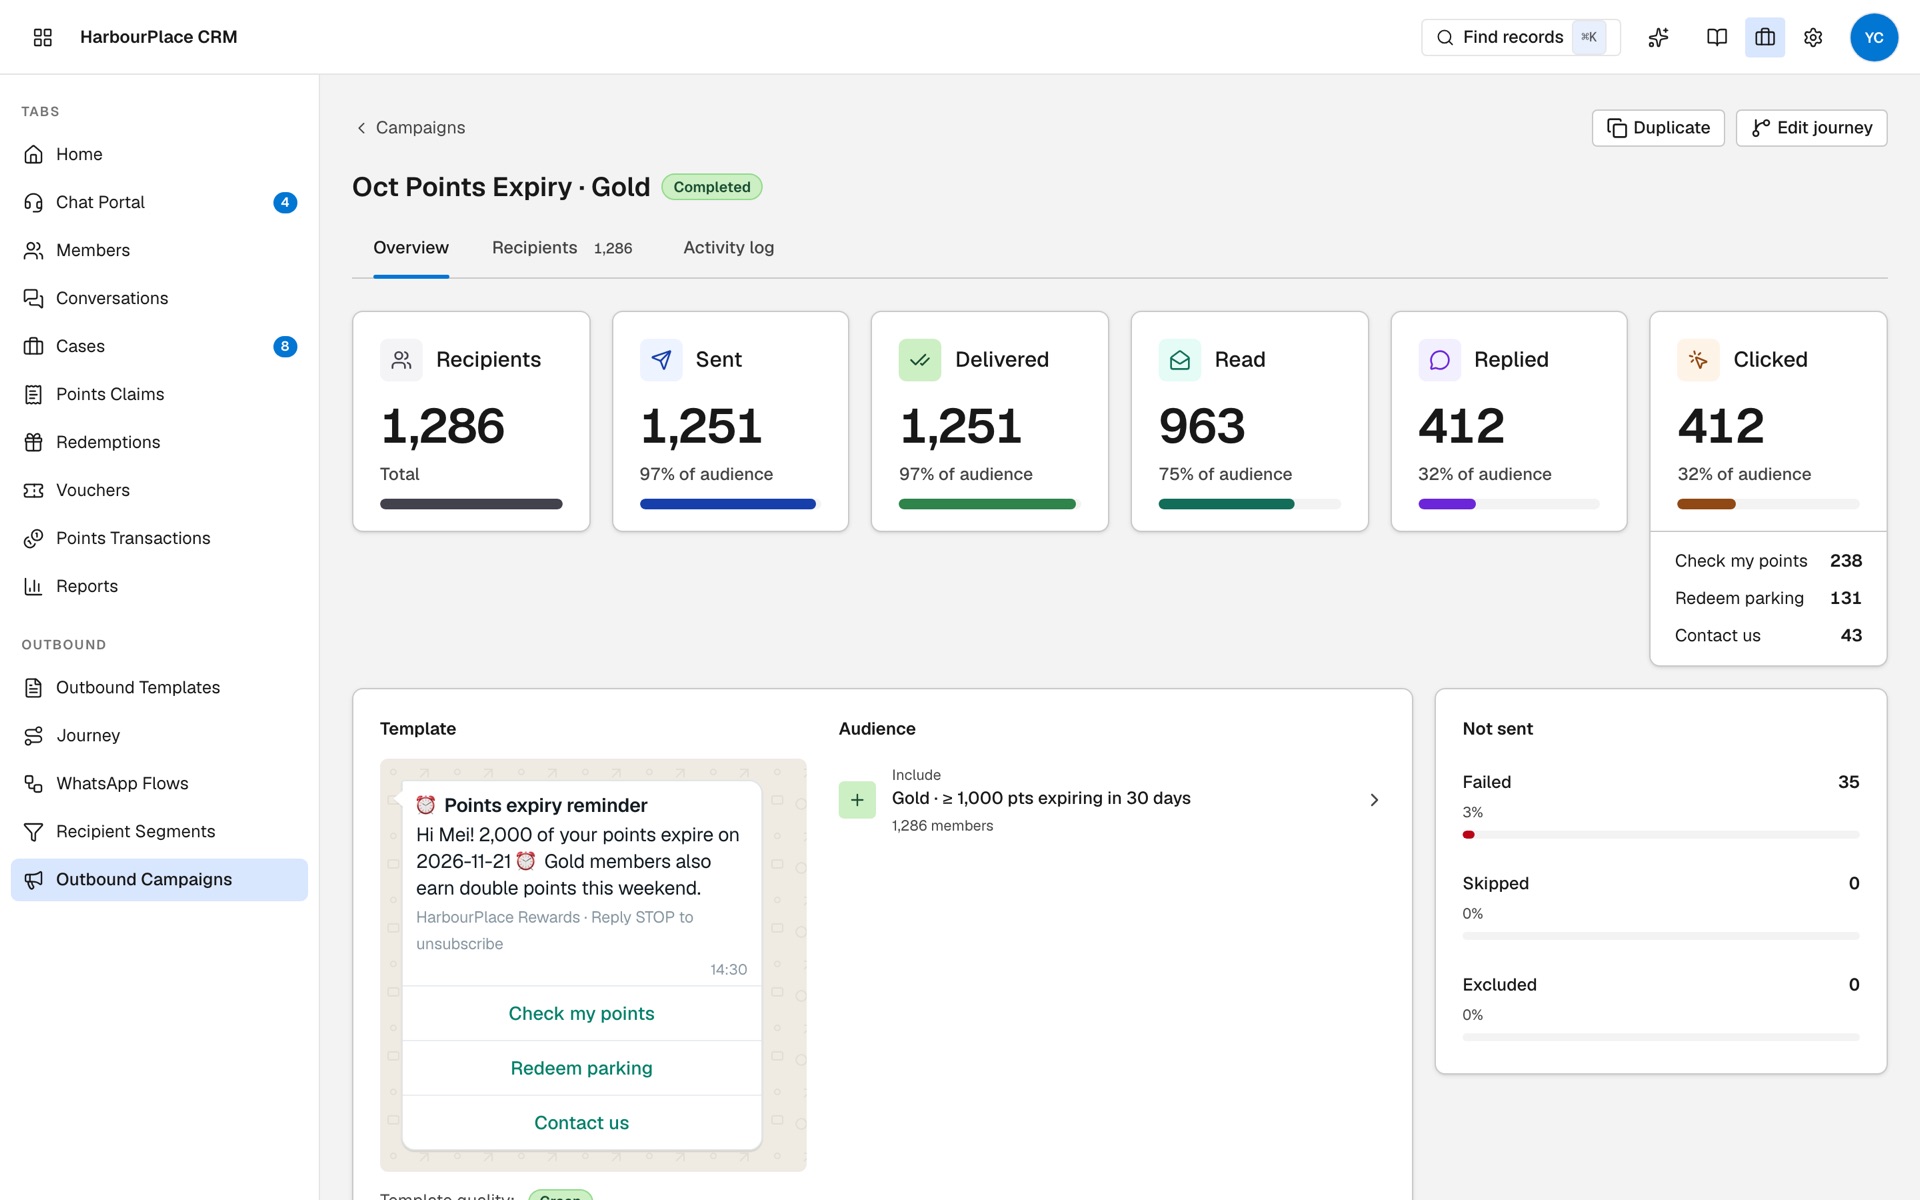Switch to the Recipients tab
The height and width of the screenshot is (1200, 1920).
point(562,248)
